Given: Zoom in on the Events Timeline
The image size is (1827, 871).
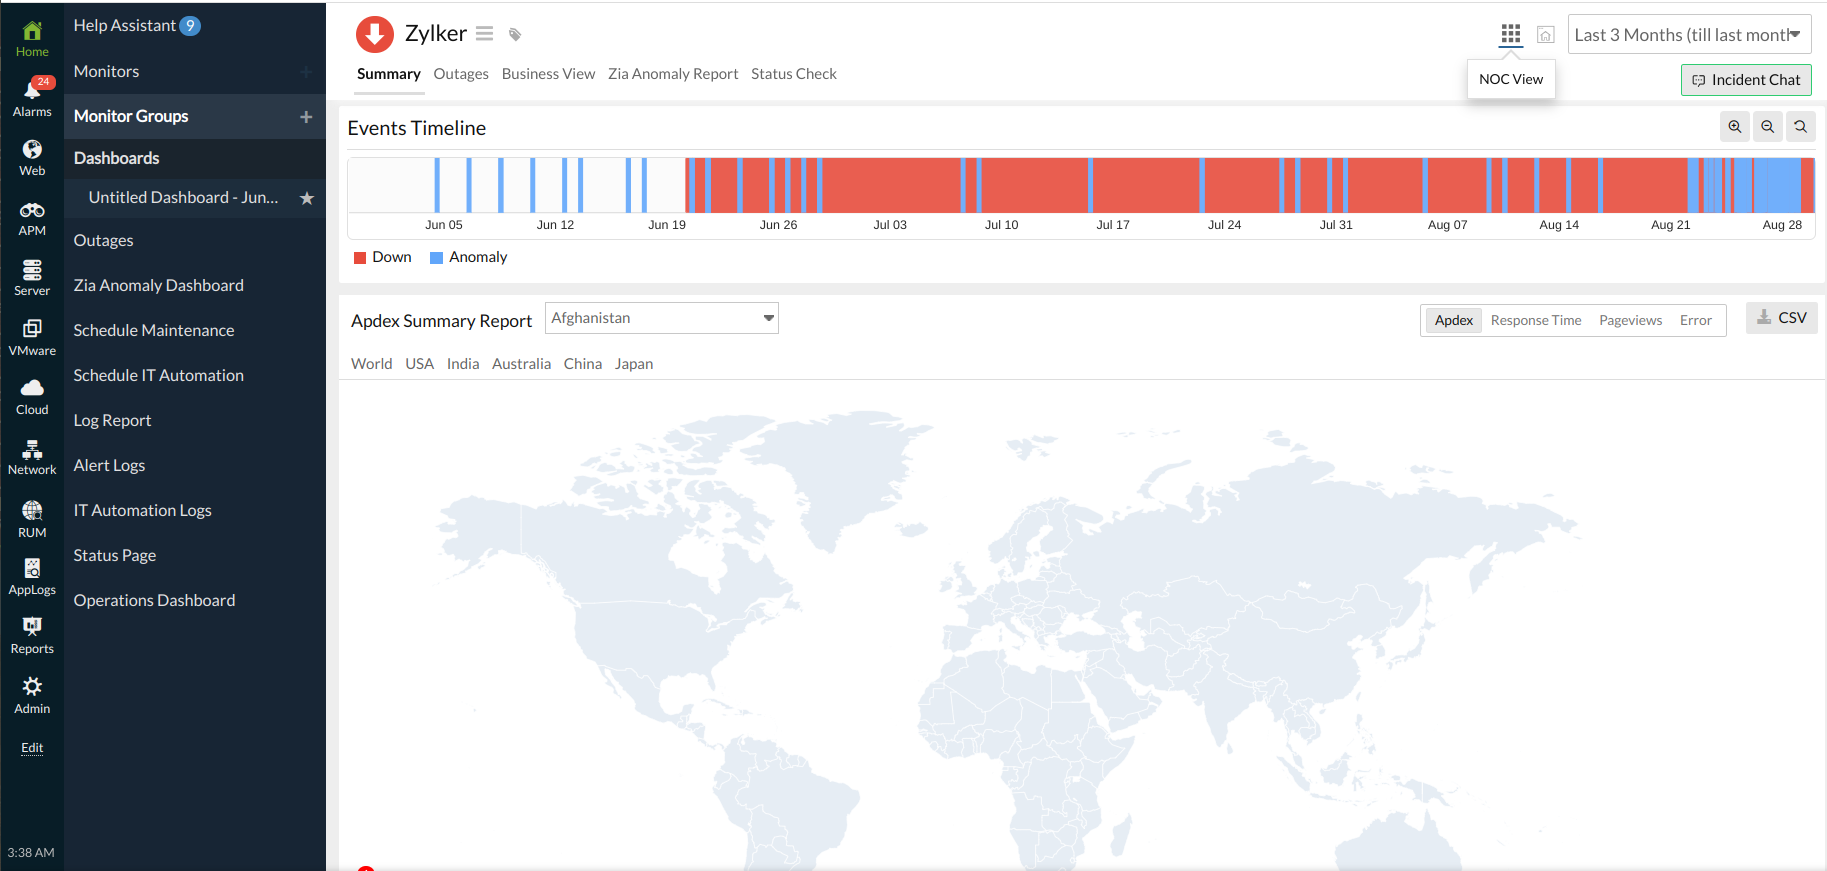Looking at the screenshot, I should (x=1735, y=127).
